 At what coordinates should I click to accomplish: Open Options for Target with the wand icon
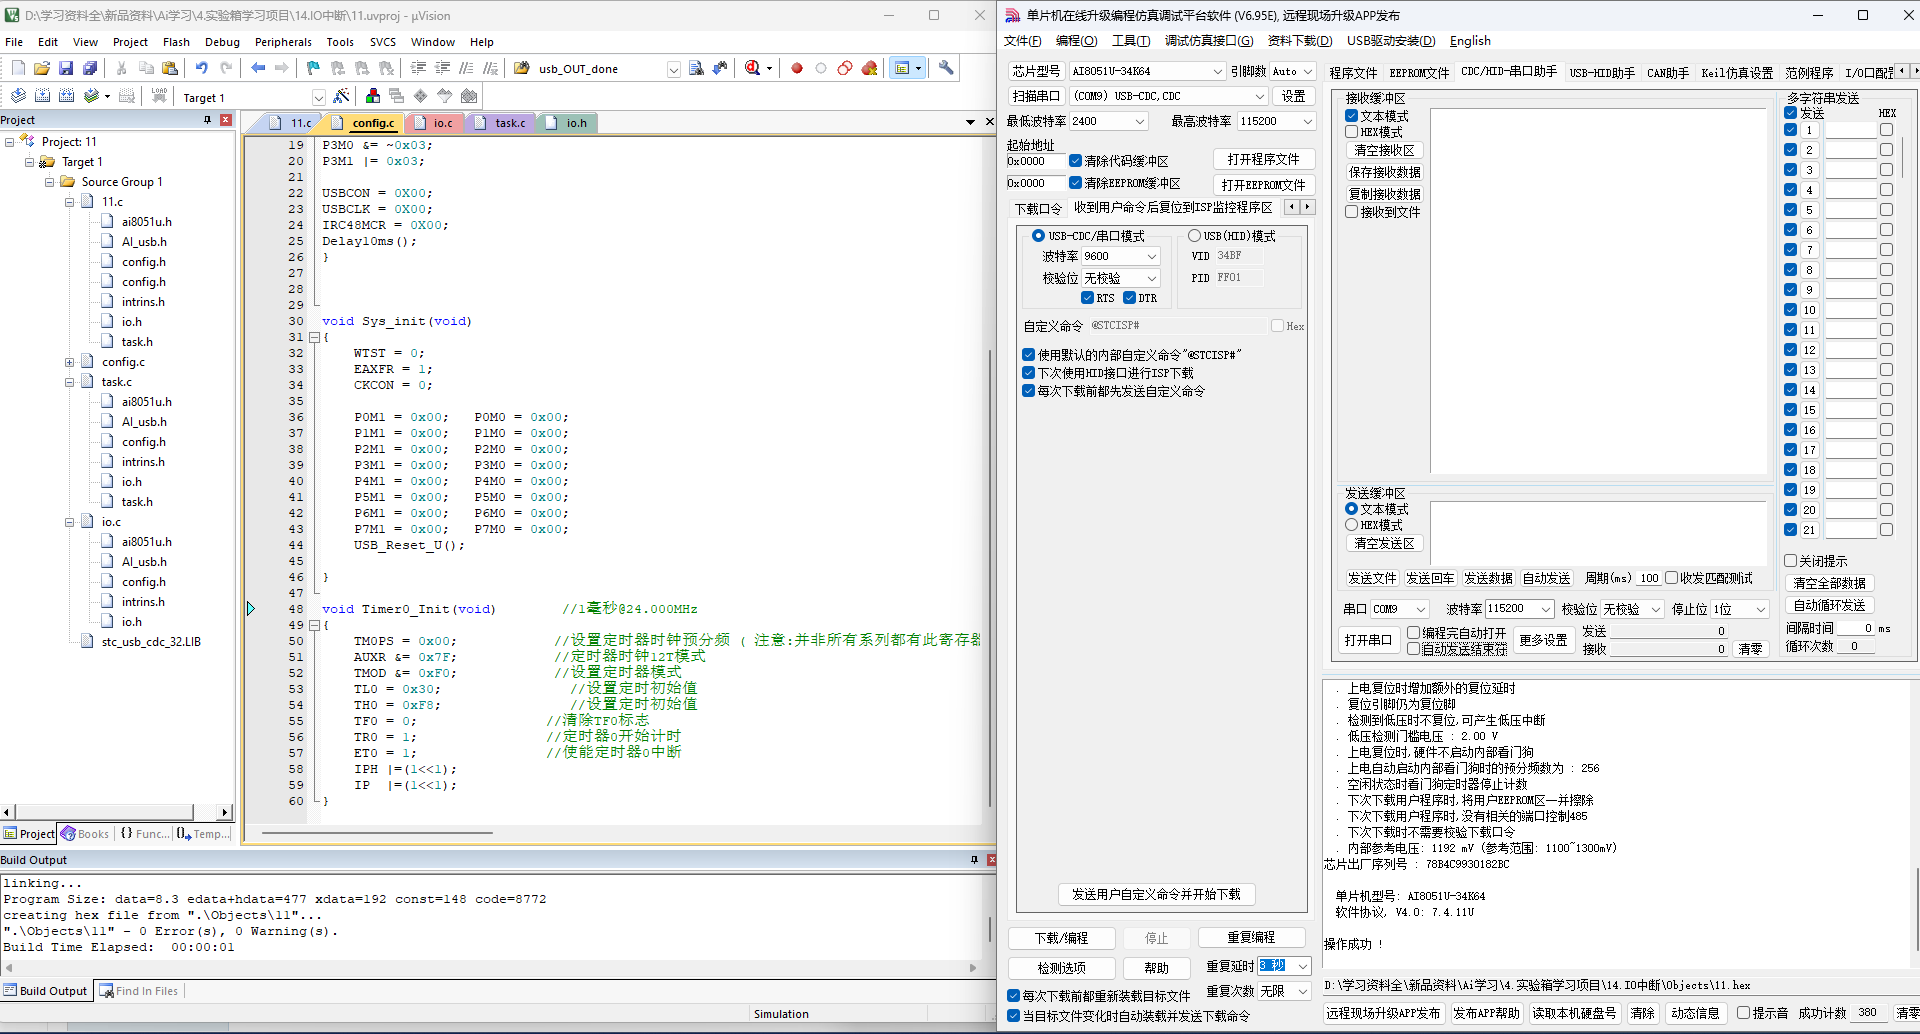pyautogui.click(x=342, y=96)
